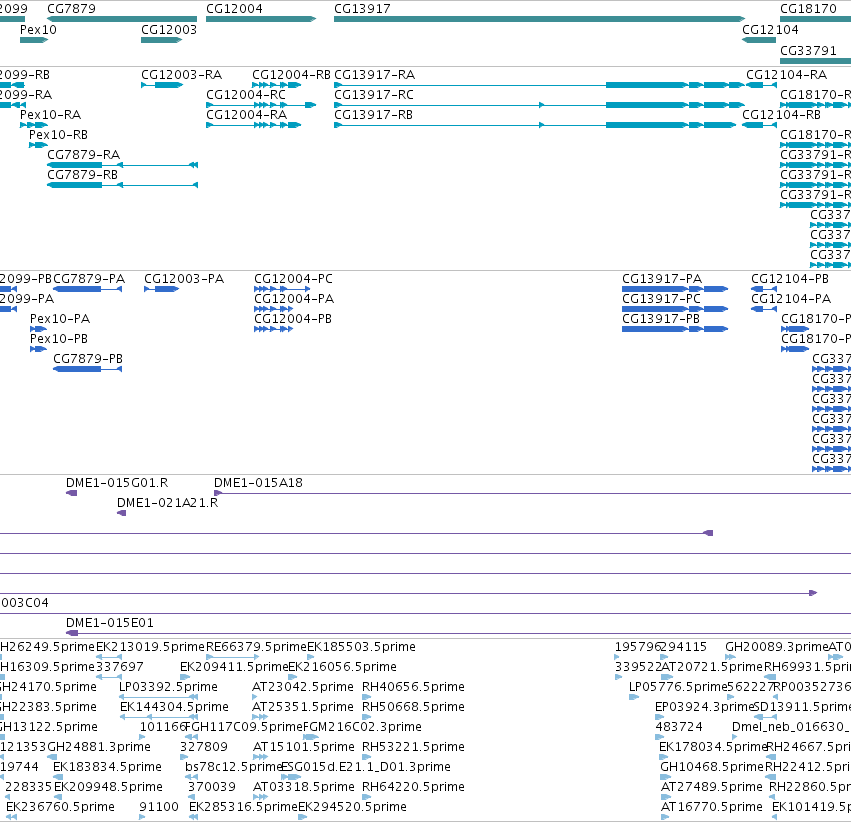Image resolution: width=851 pixels, height=822 pixels.
Task: Click the "337697" EST label
Action: pos(120,666)
